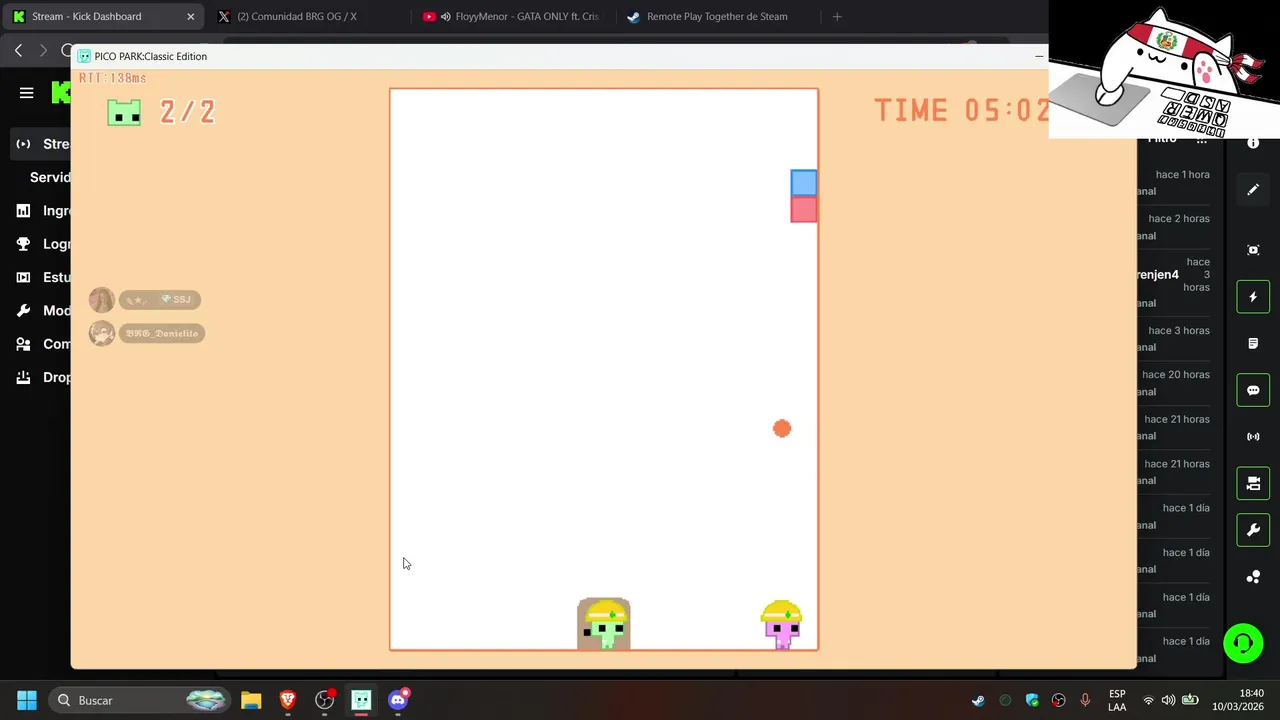Click the blue block in game

(x=803, y=183)
